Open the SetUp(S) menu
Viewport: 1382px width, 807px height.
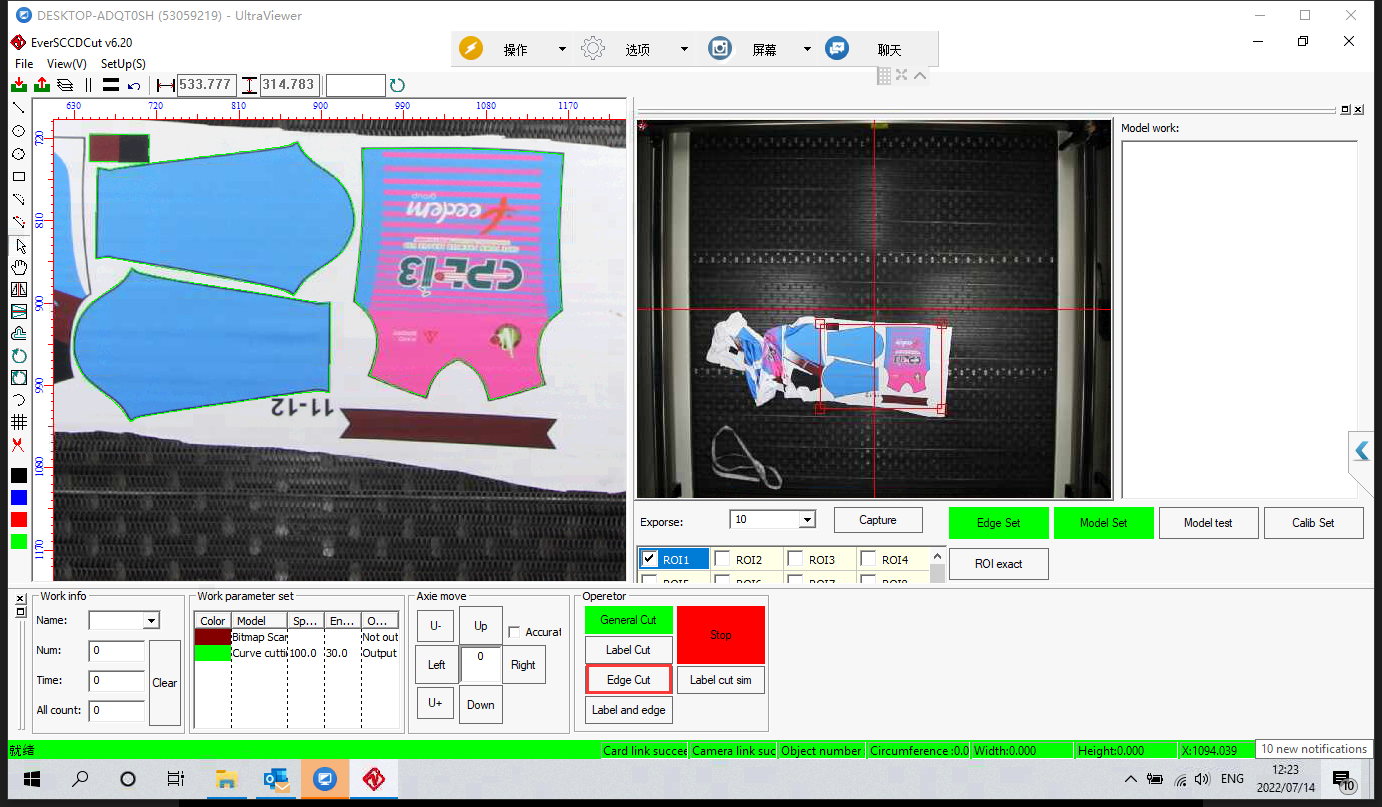(123, 64)
